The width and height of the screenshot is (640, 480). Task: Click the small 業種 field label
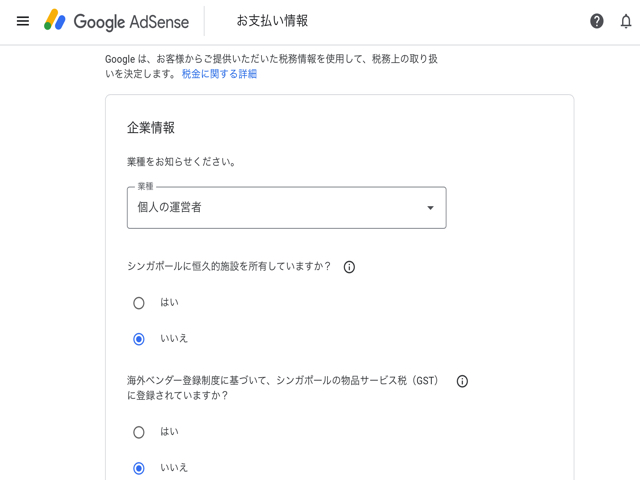(x=146, y=187)
